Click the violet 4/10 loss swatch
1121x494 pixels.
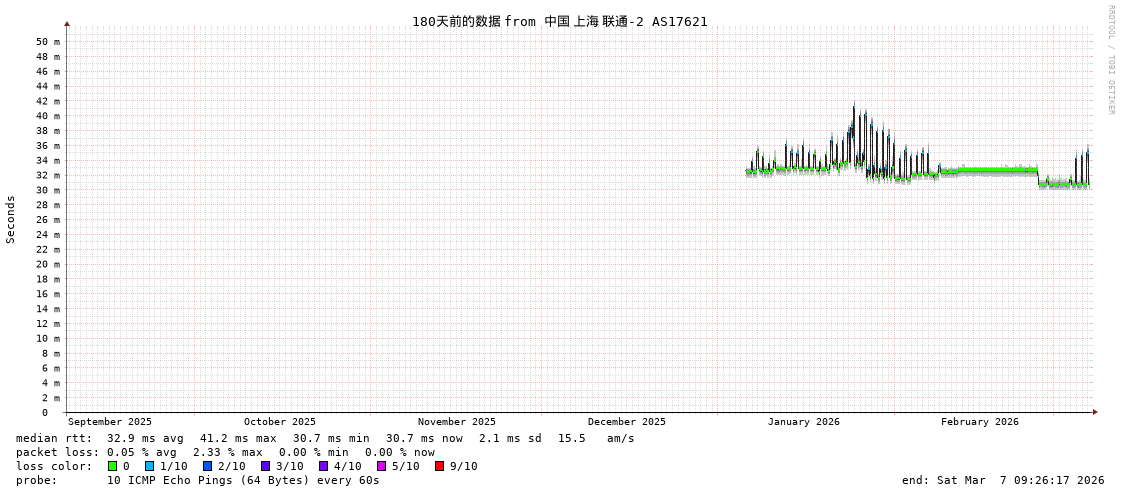(324, 466)
